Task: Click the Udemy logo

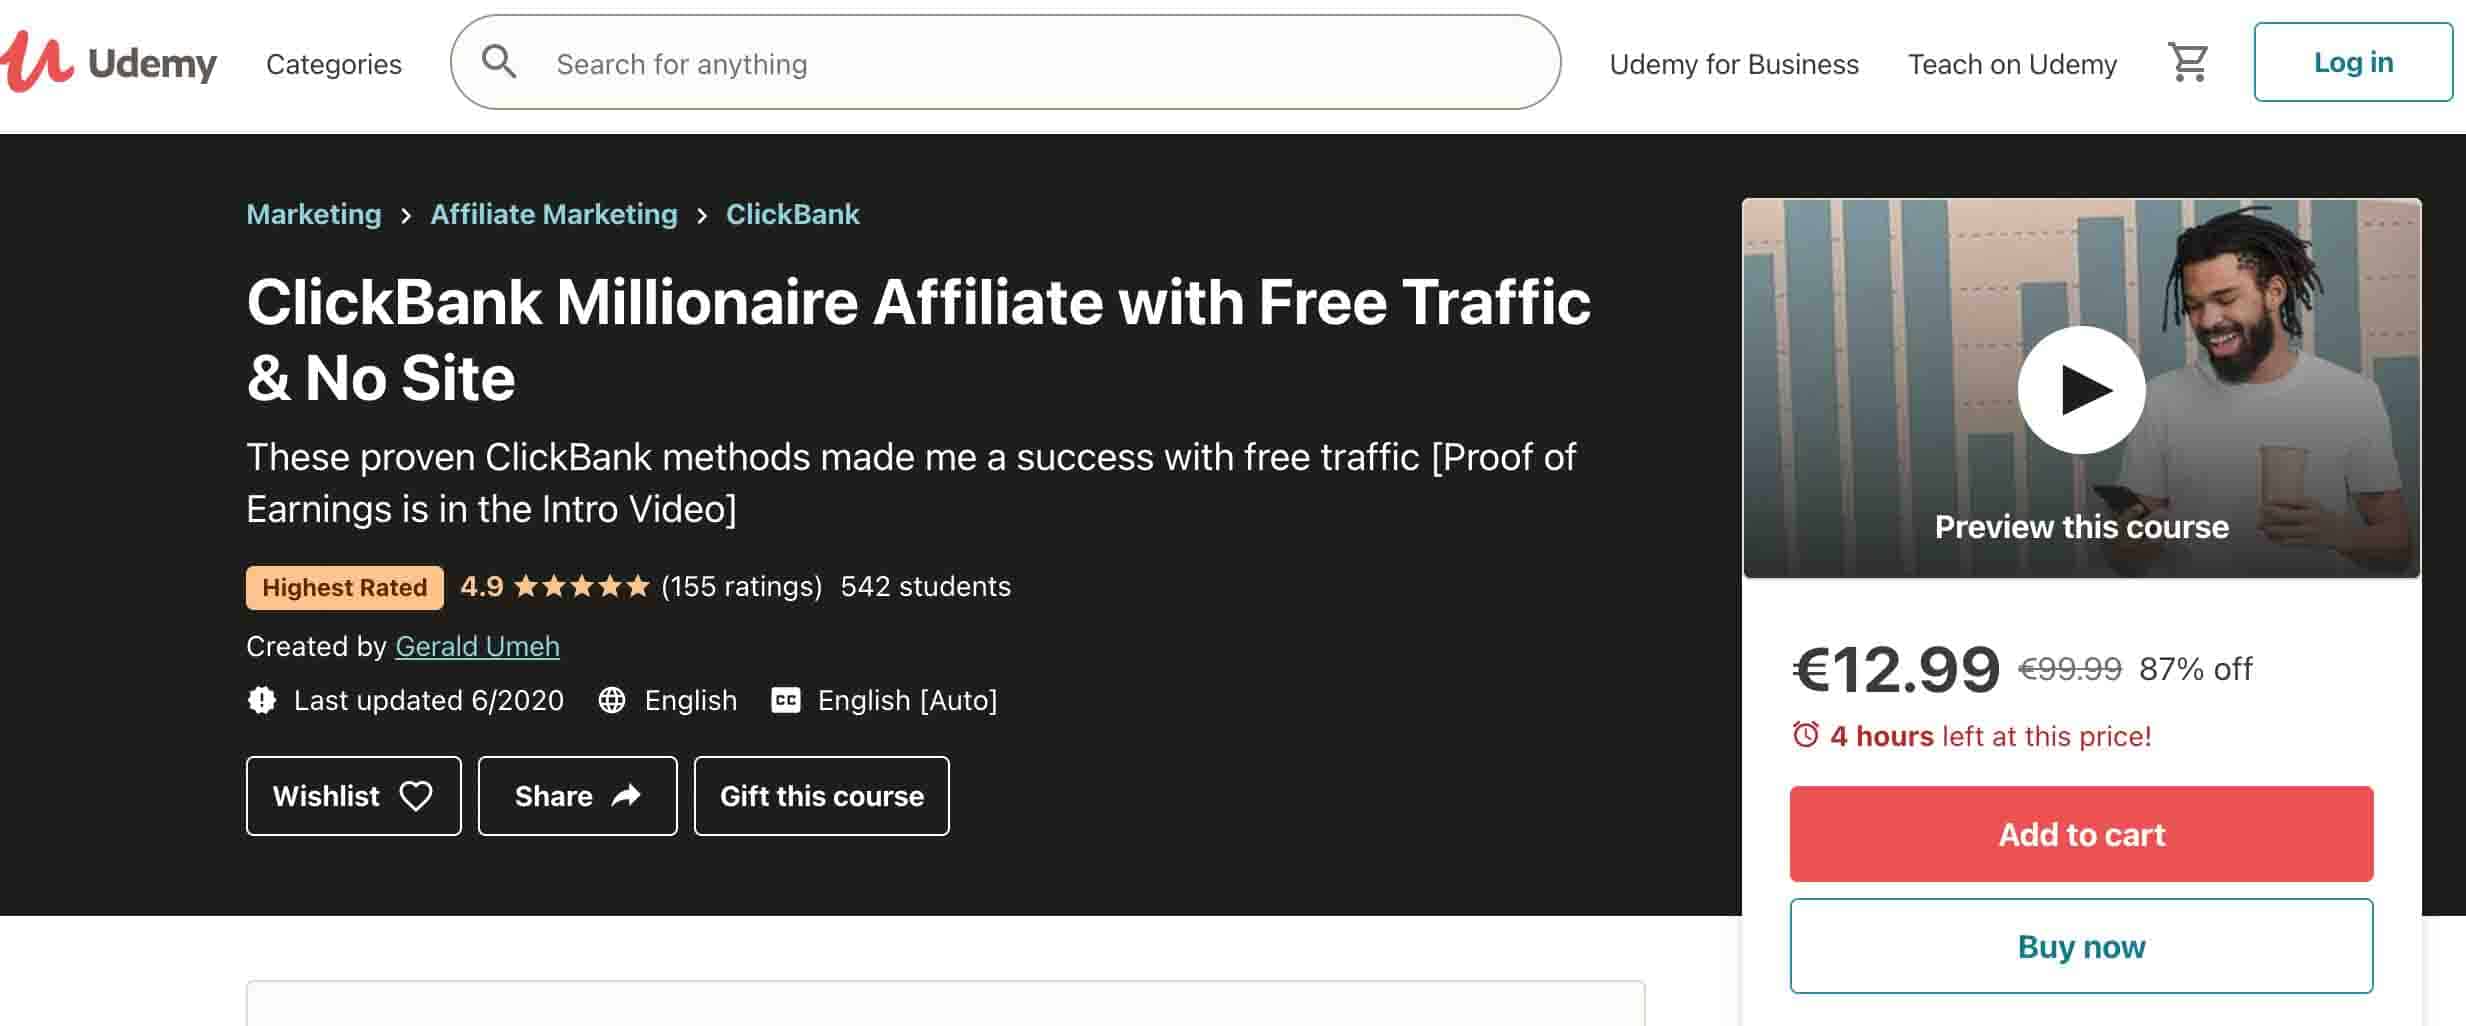Action: [x=110, y=62]
